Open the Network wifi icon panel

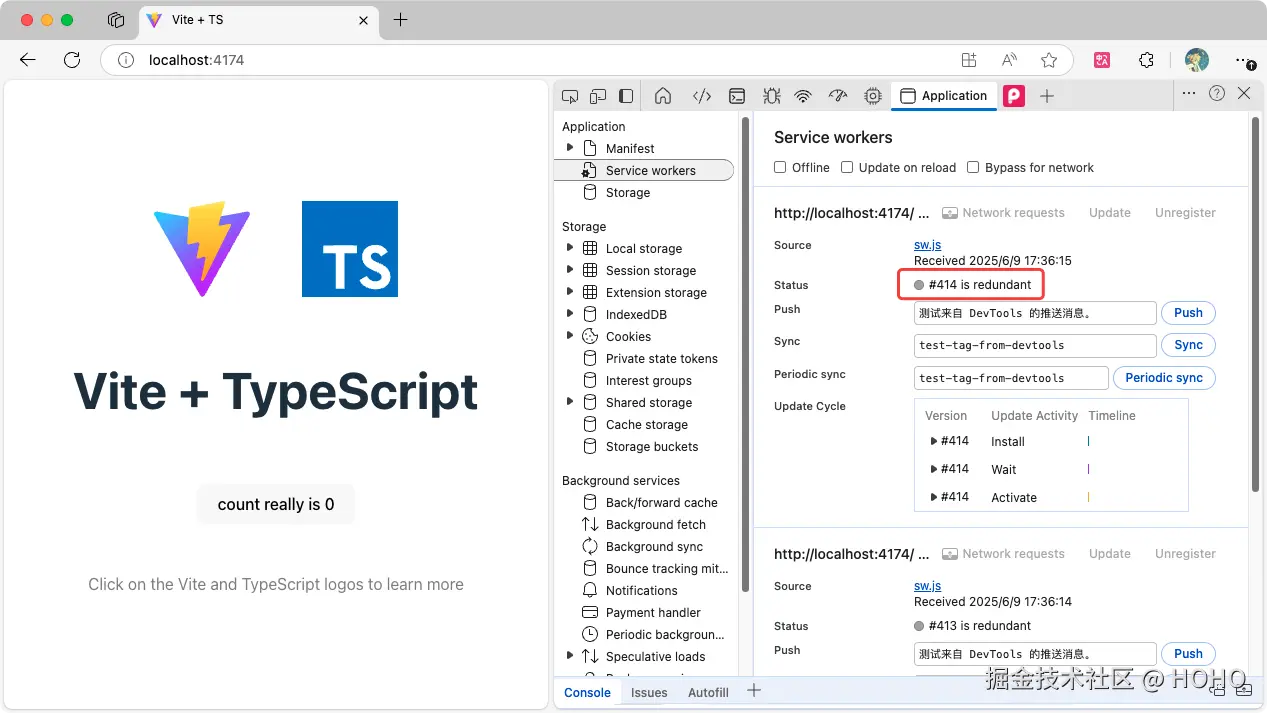[803, 96]
